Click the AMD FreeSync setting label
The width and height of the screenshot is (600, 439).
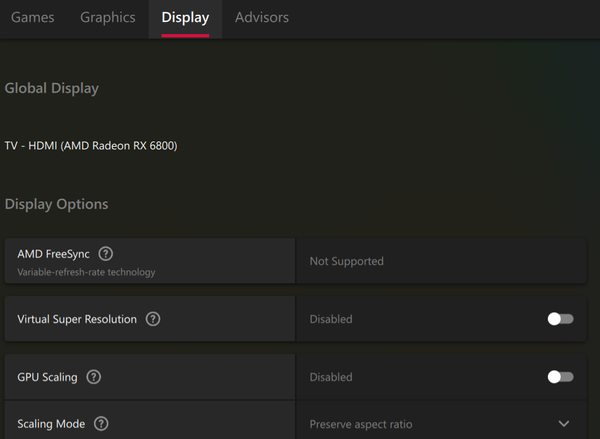coord(53,254)
